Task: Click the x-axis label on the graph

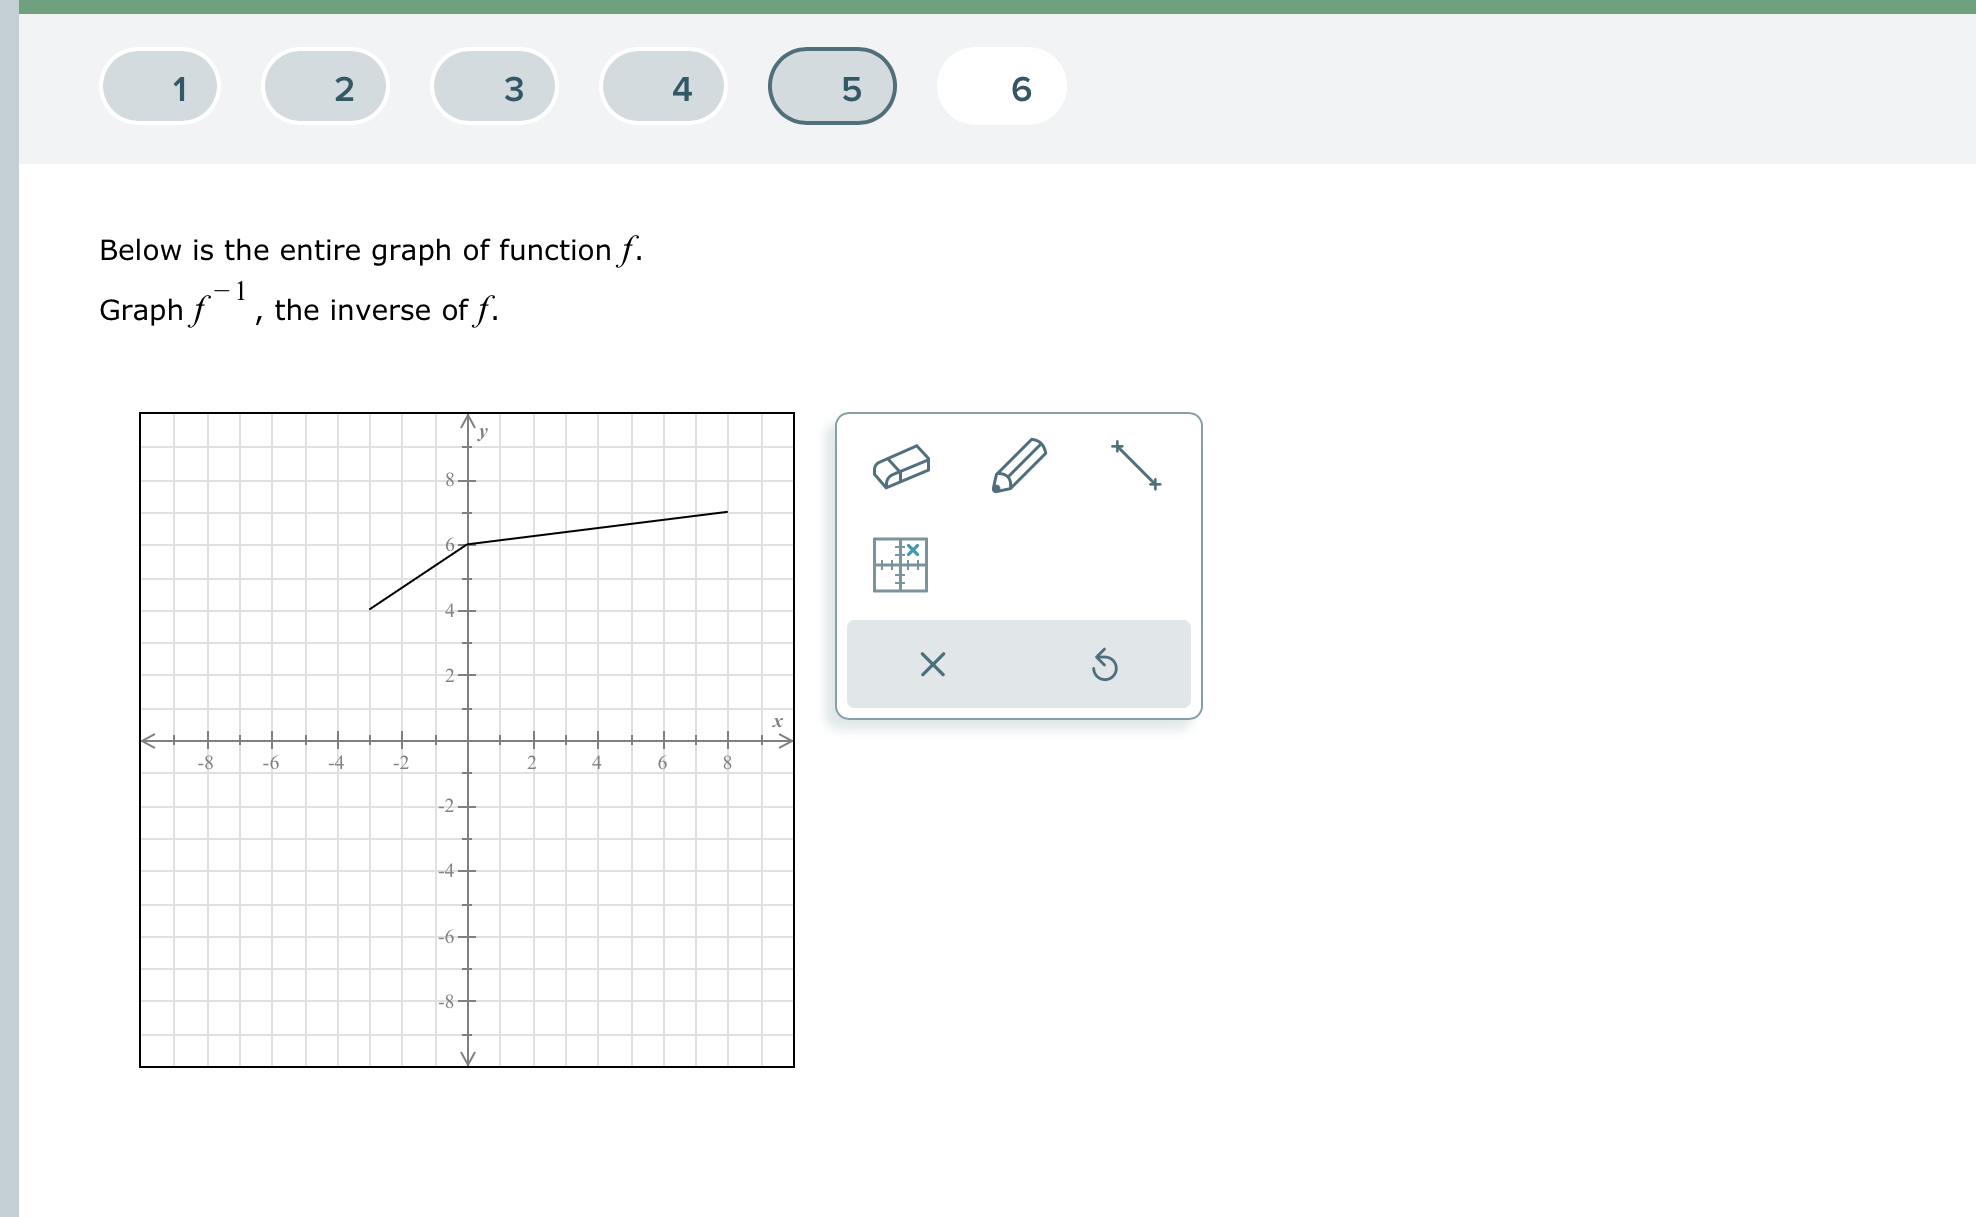Action: pyautogui.click(x=778, y=721)
